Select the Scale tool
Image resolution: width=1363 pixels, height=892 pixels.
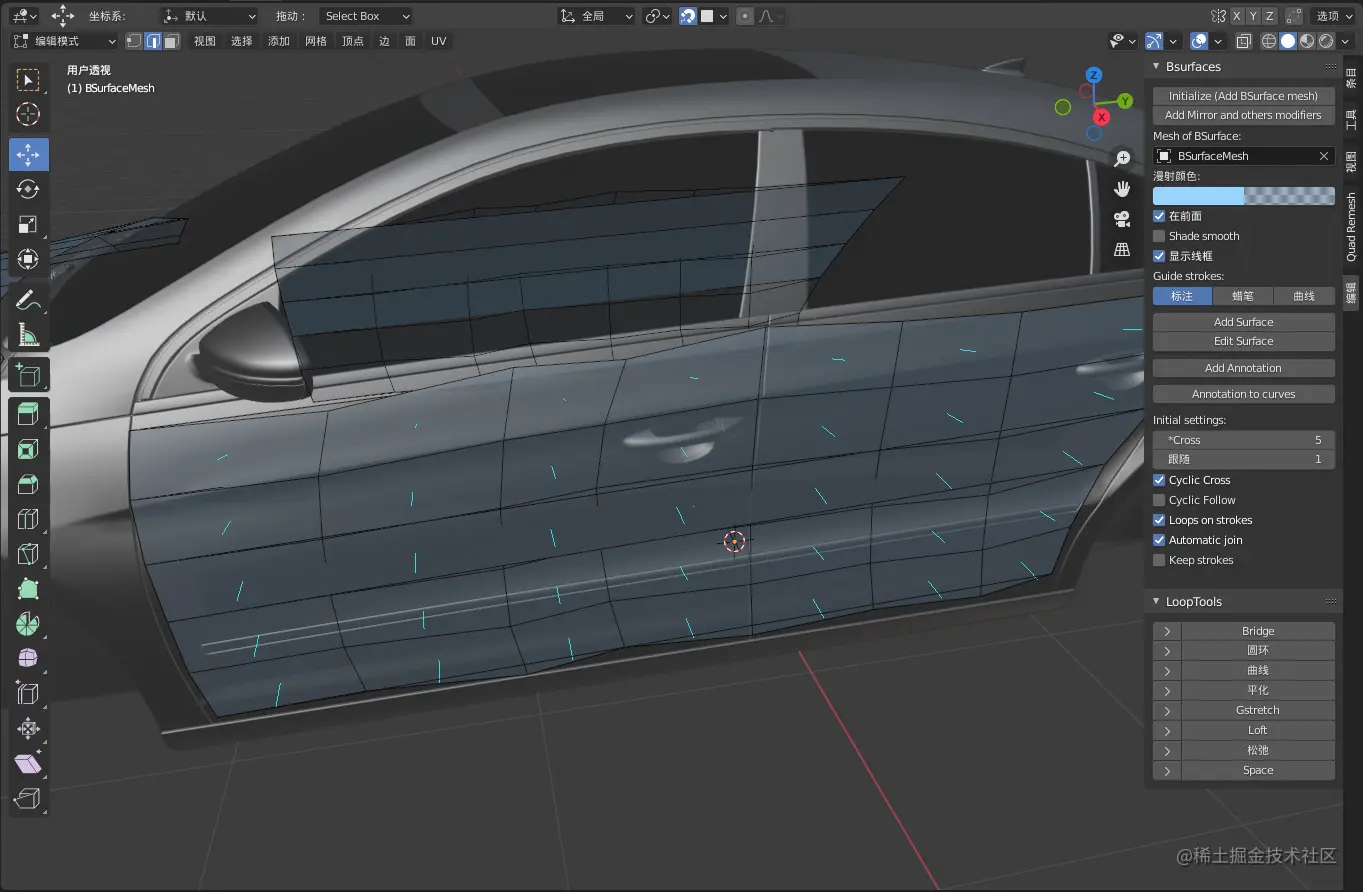click(28, 225)
